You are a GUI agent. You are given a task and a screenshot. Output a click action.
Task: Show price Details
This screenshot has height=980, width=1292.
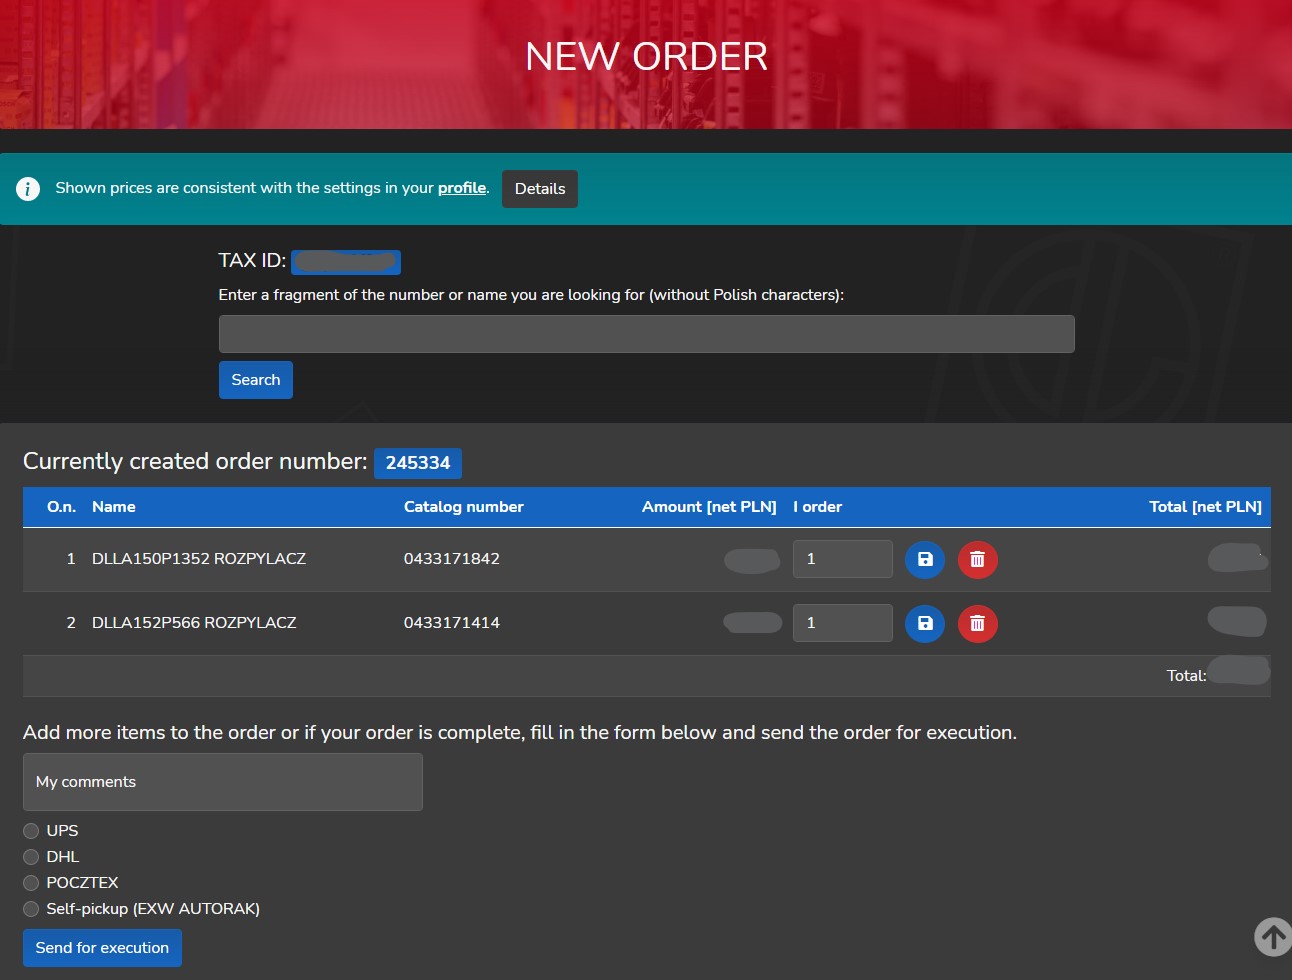(x=540, y=189)
